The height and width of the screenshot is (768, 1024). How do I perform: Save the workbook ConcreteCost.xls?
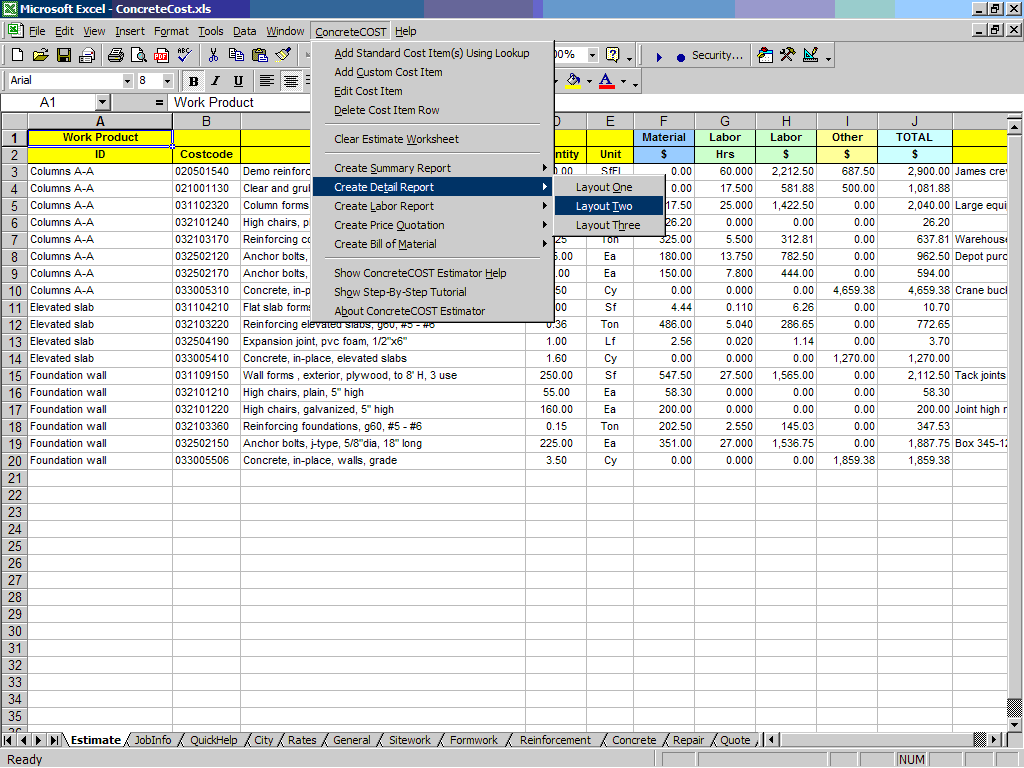[62, 55]
